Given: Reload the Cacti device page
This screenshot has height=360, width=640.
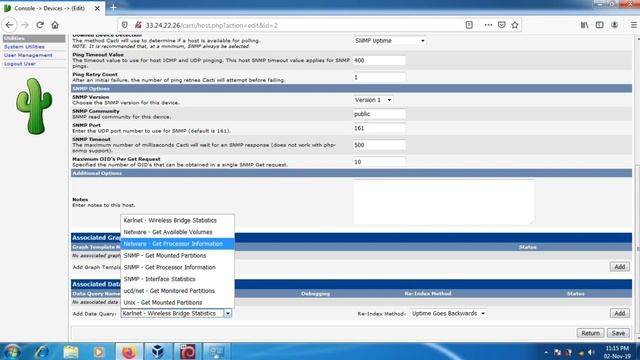Looking at the screenshot, I should (x=40, y=25).
